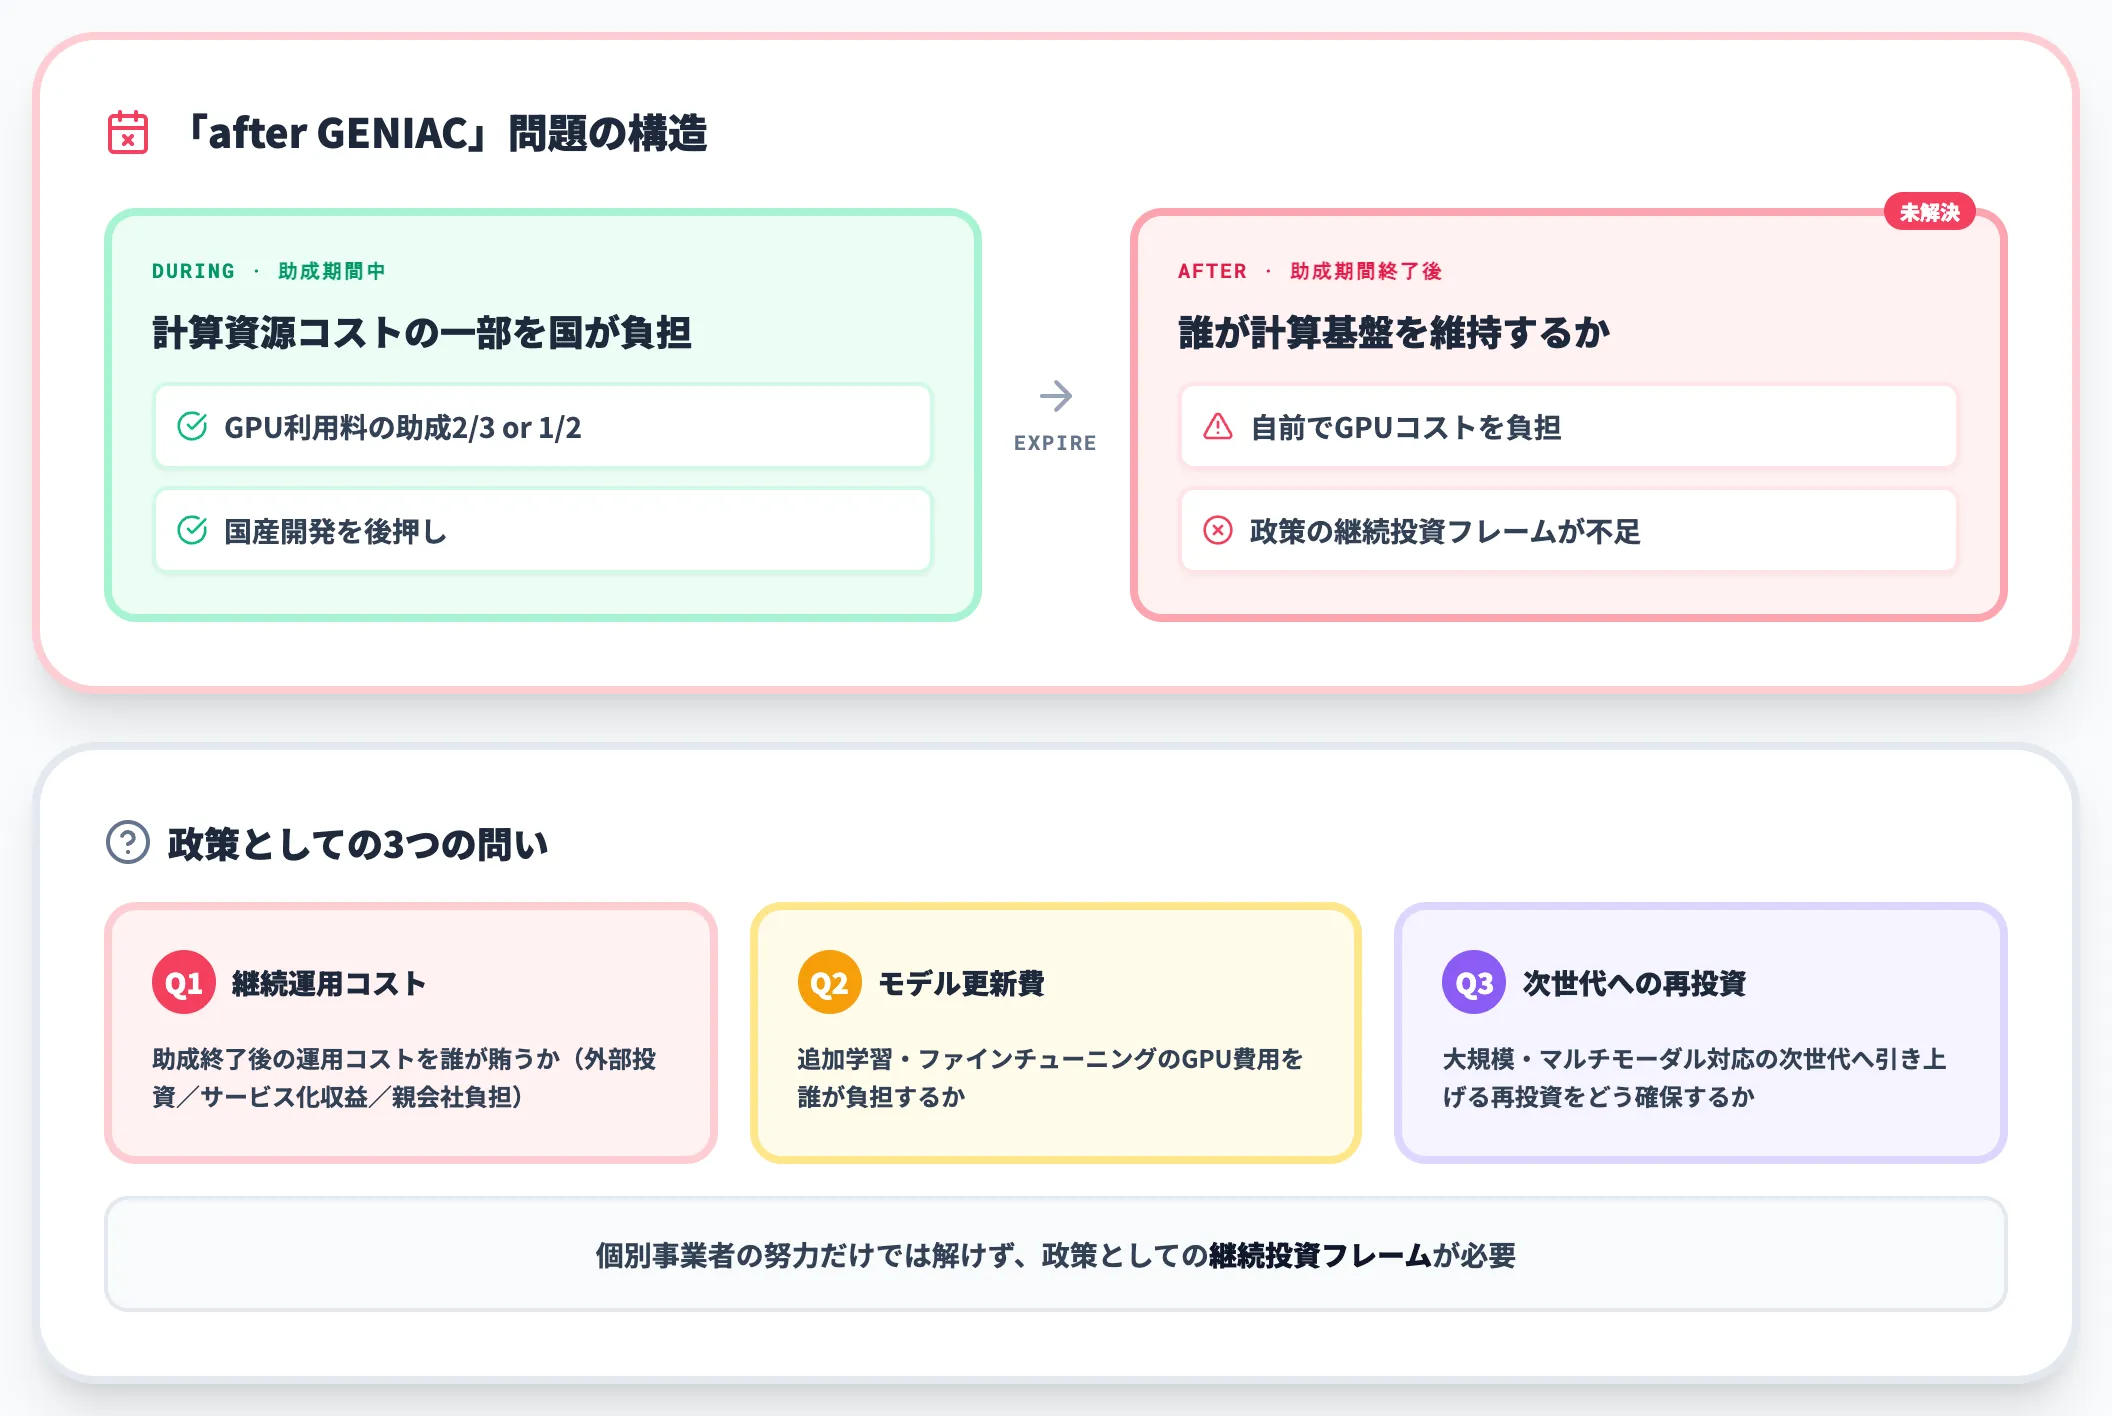Click the Q1 description about 助成終了後の運用コスト
The image size is (2112, 1416).
pos(404,1078)
